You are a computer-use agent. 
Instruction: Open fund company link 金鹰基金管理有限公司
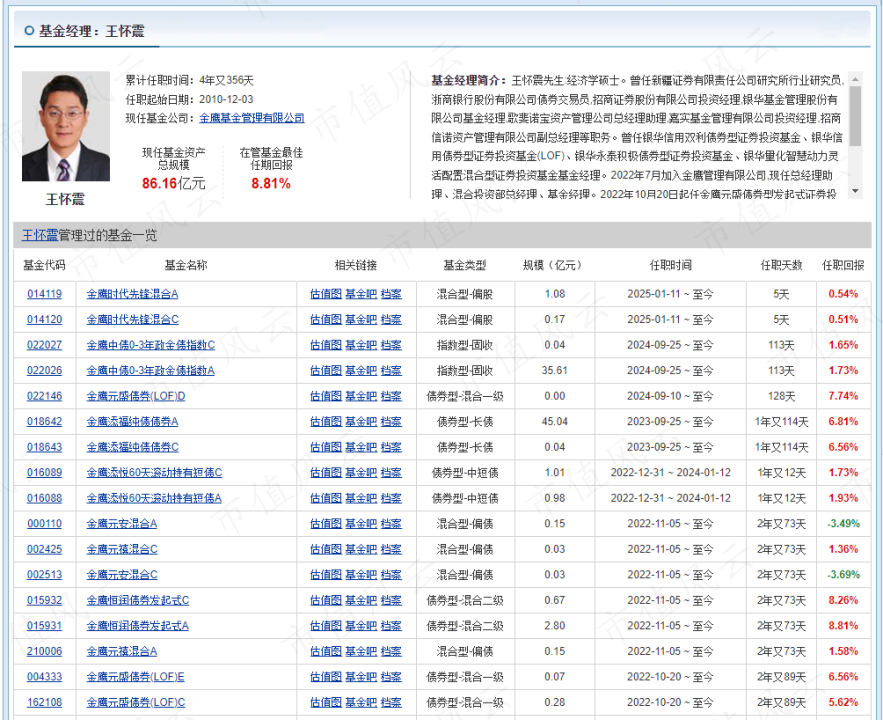pyautogui.click(x=252, y=118)
